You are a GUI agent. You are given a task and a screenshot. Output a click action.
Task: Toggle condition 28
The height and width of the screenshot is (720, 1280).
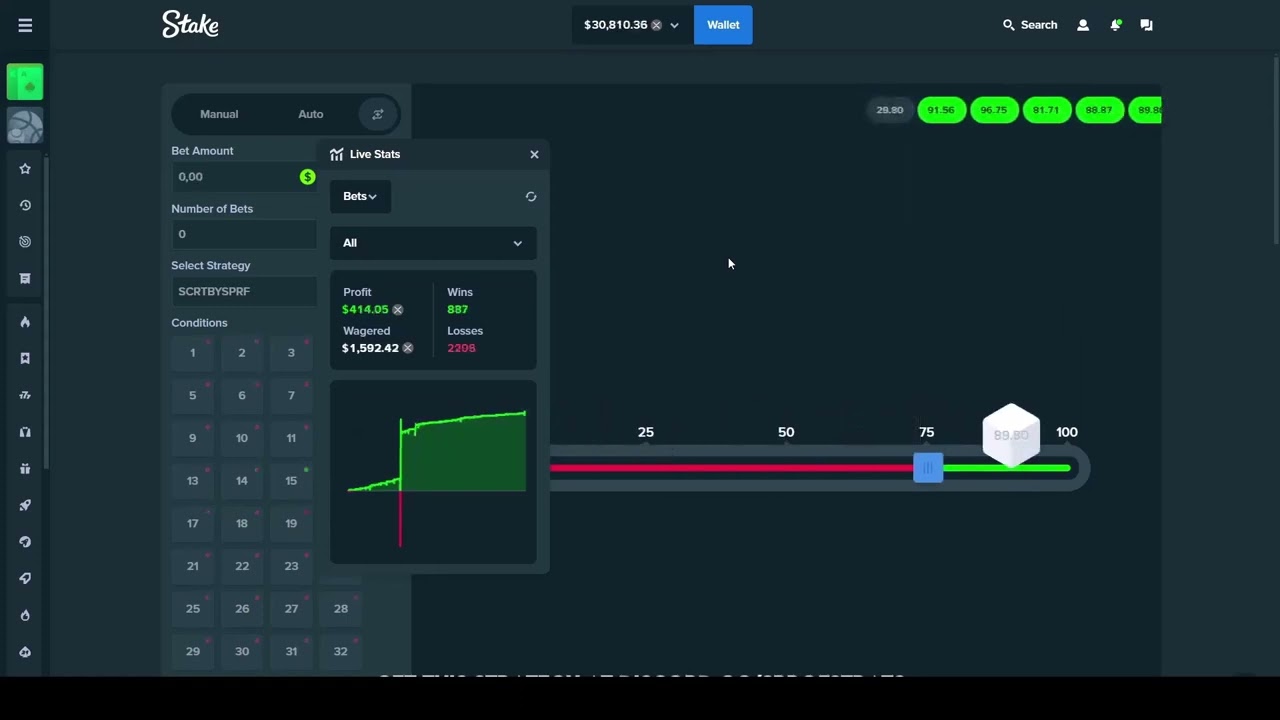click(341, 609)
